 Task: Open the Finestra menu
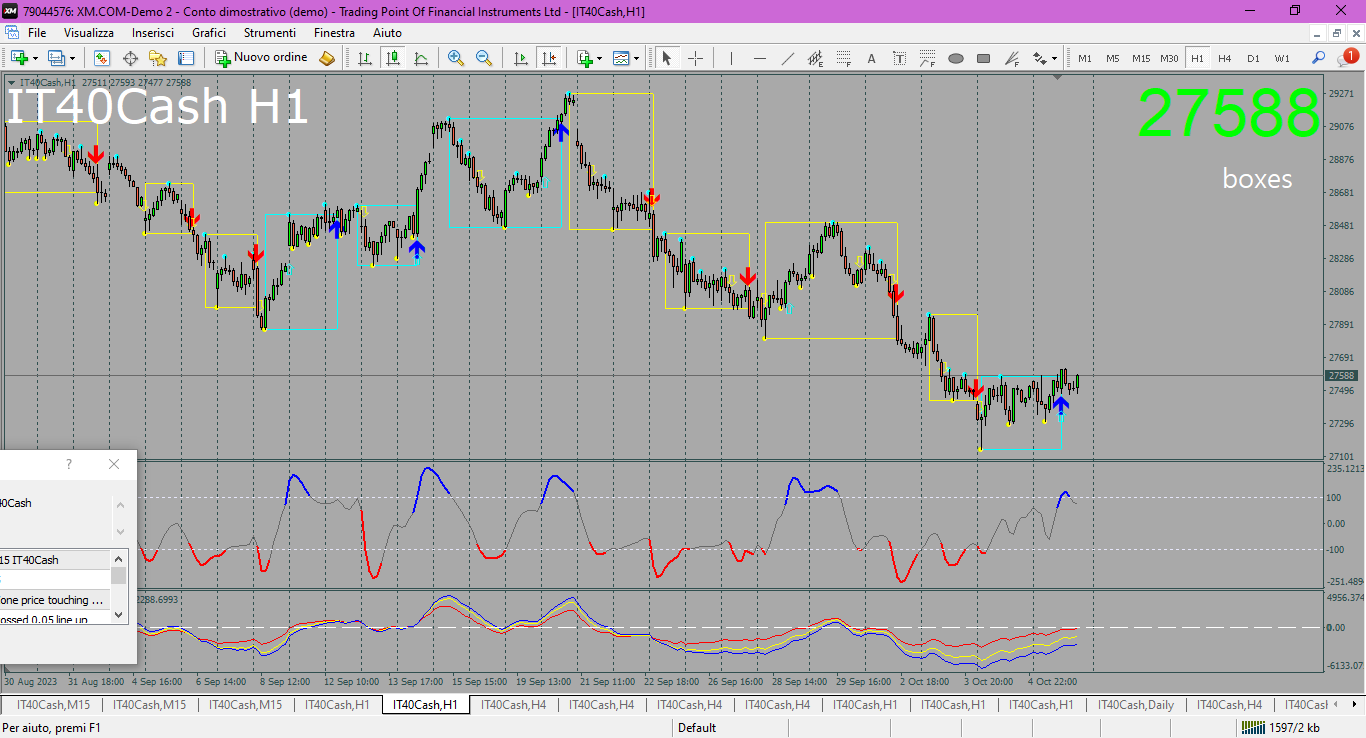(334, 33)
